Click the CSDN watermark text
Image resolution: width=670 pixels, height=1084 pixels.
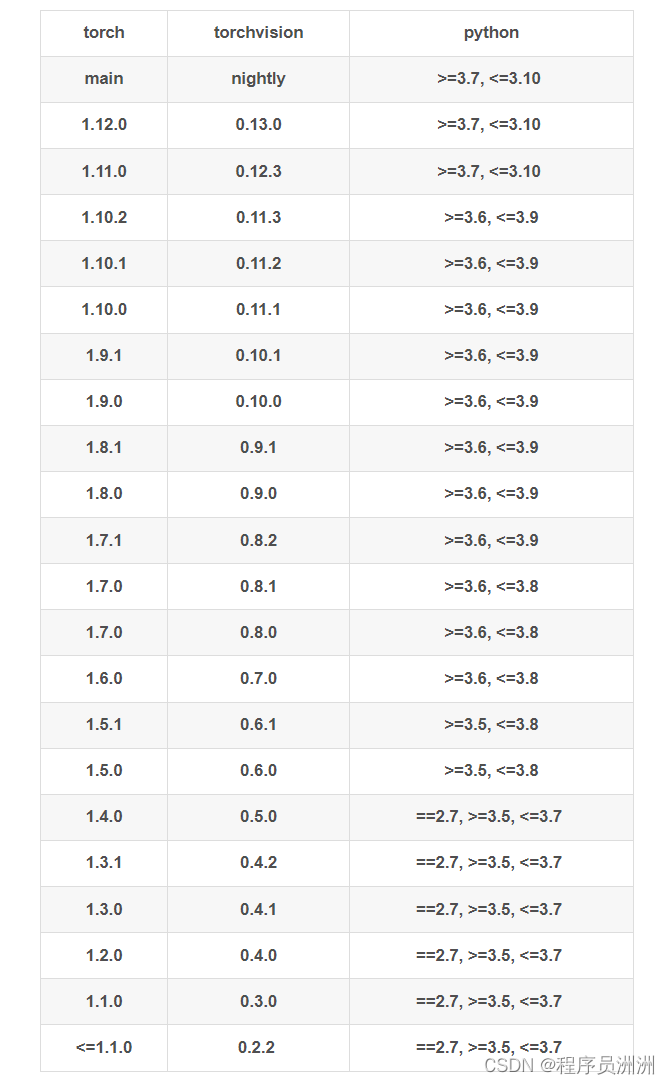pyautogui.click(x=569, y=1065)
